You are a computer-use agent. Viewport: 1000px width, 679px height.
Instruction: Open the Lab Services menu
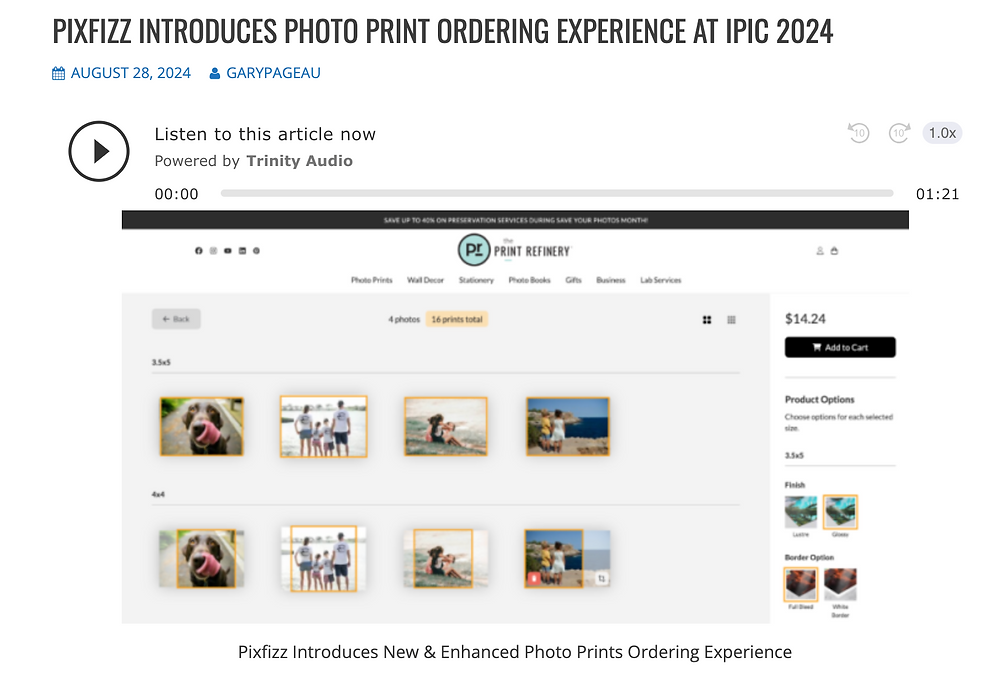661,280
